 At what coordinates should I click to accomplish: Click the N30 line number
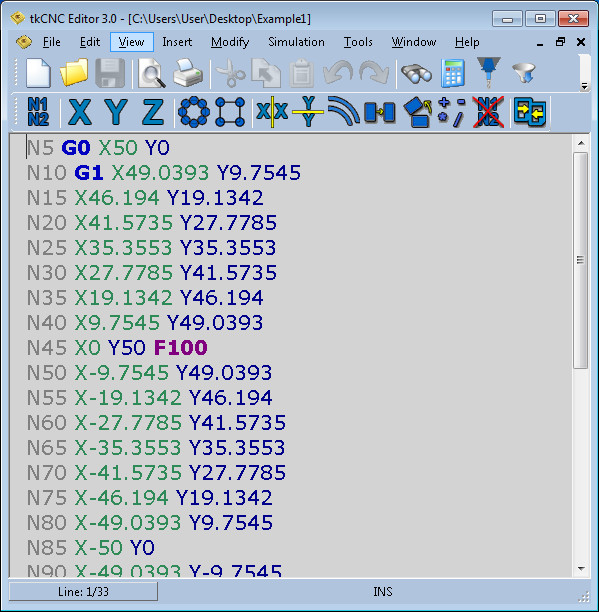[46, 273]
